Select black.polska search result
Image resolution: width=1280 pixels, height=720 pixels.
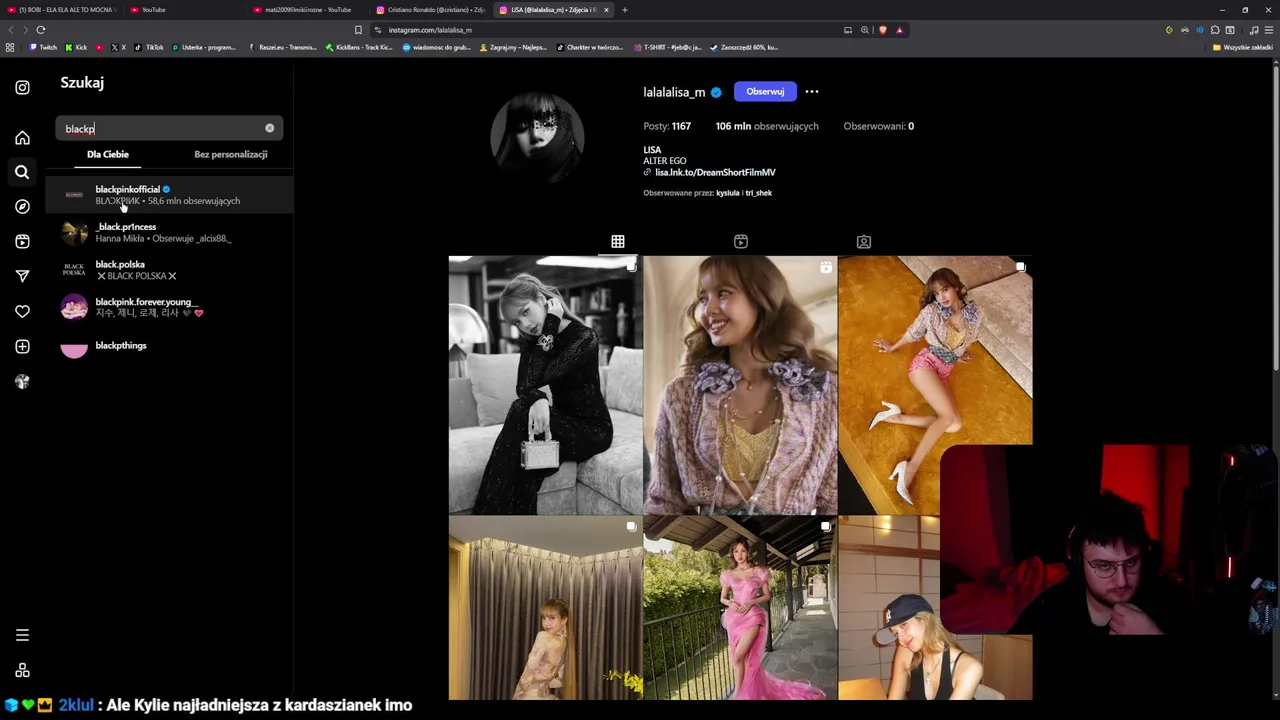[x=169, y=270]
